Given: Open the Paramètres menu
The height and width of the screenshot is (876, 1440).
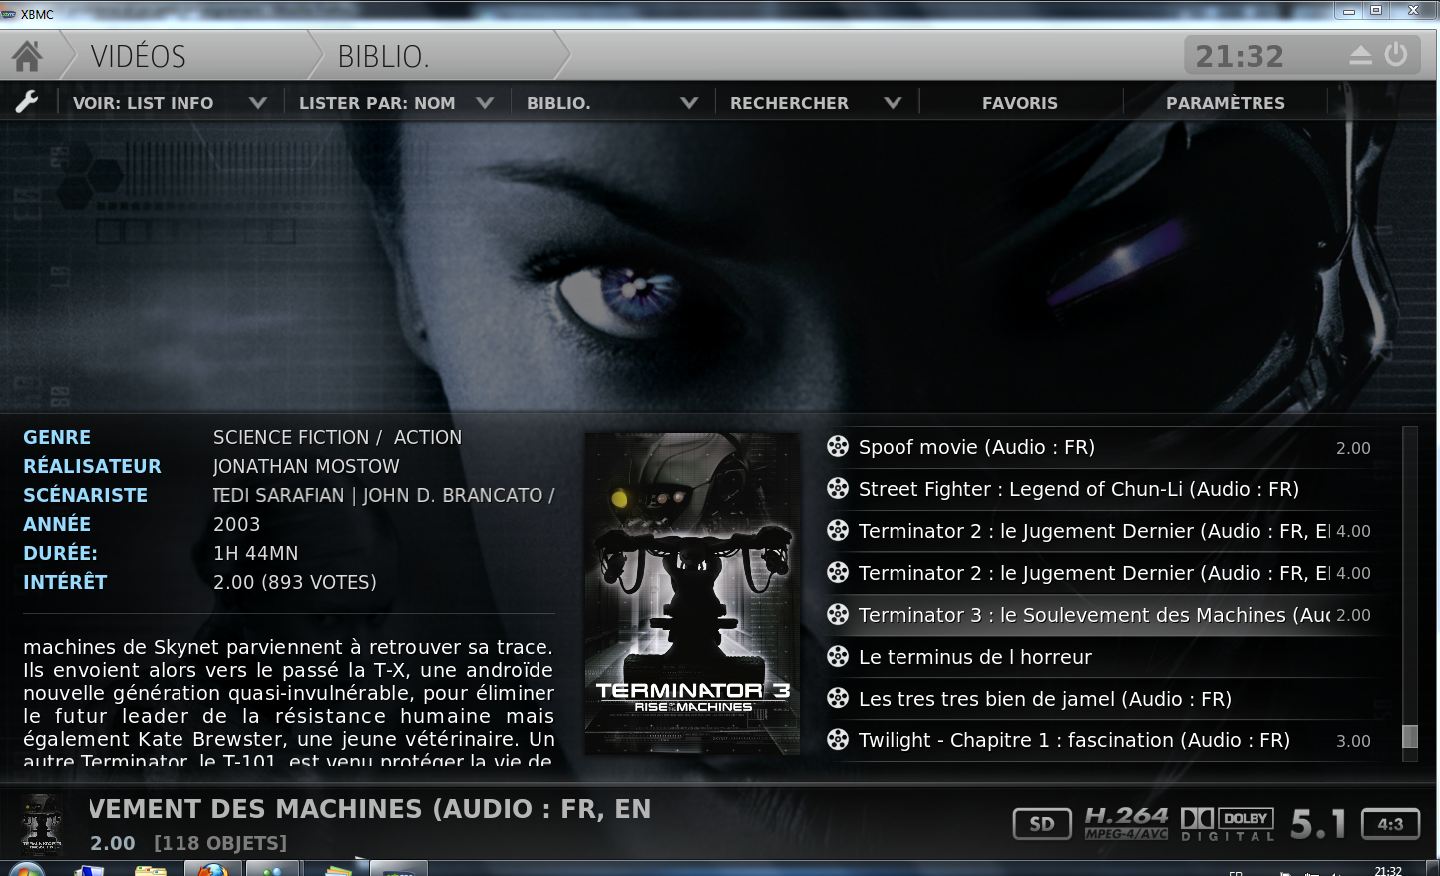Looking at the screenshot, I should (1225, 103).
